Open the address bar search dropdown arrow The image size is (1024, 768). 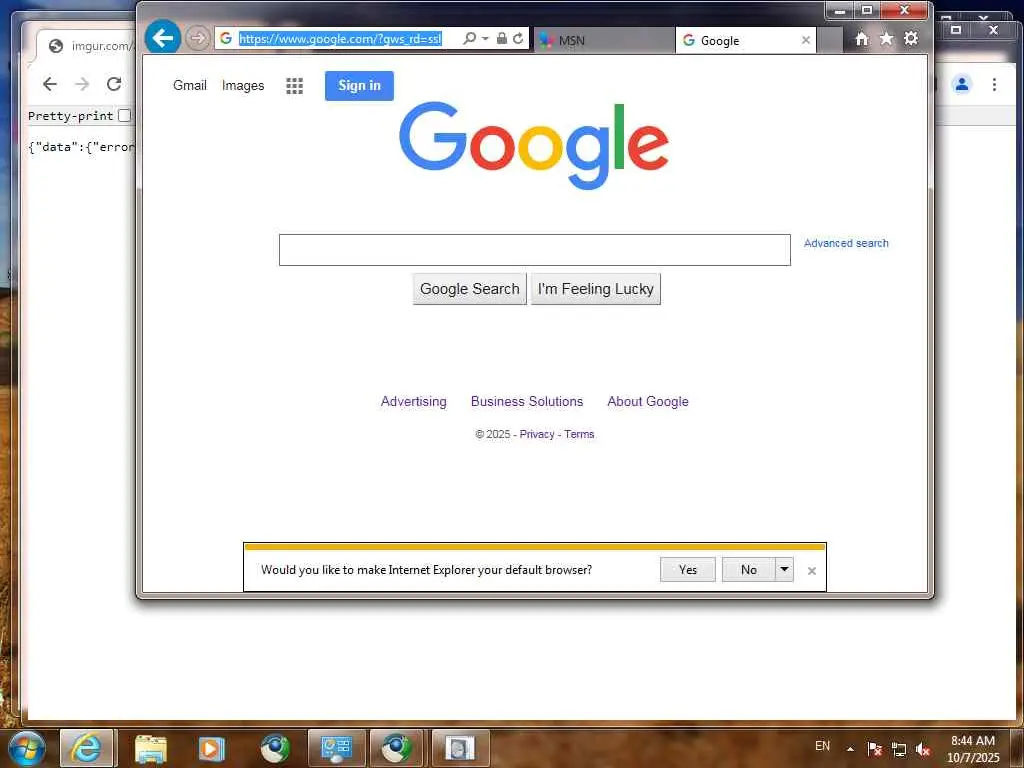coord(485,39)
